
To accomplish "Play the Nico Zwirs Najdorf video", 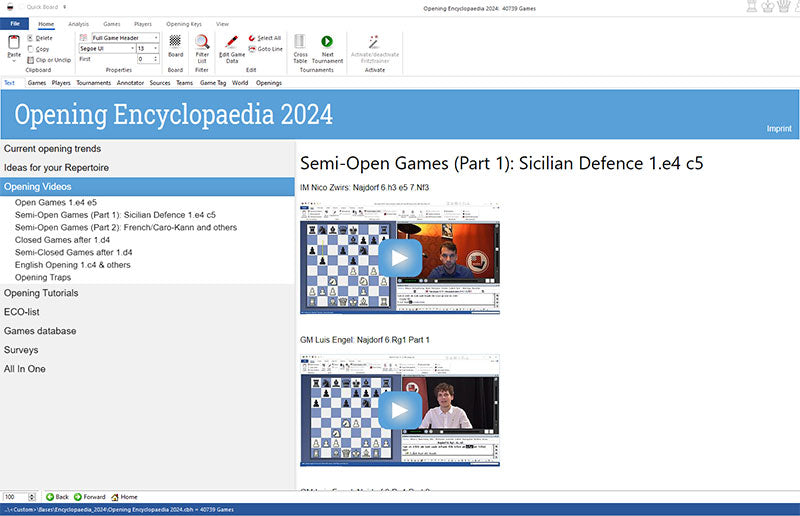I will 400,259.
